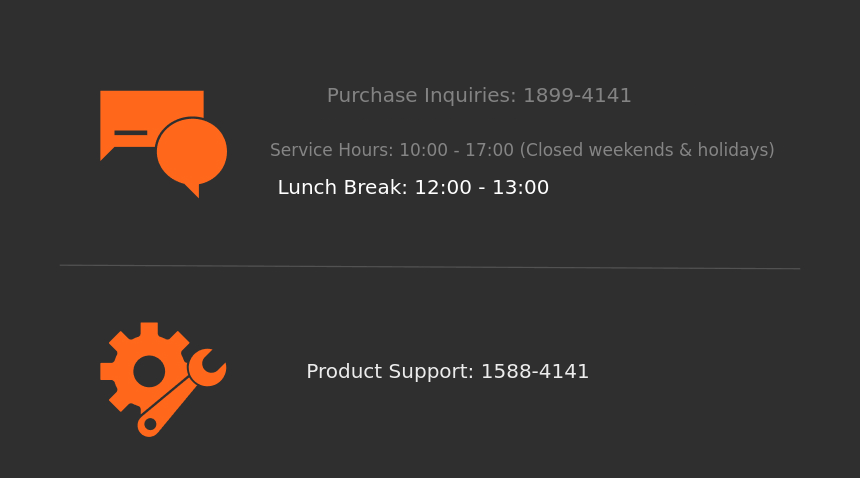Image resolution: width=860 pixels, height=478 pixels.
Task: Click the small hole in the wrench handle end
Action: click(x=150, y=424)
